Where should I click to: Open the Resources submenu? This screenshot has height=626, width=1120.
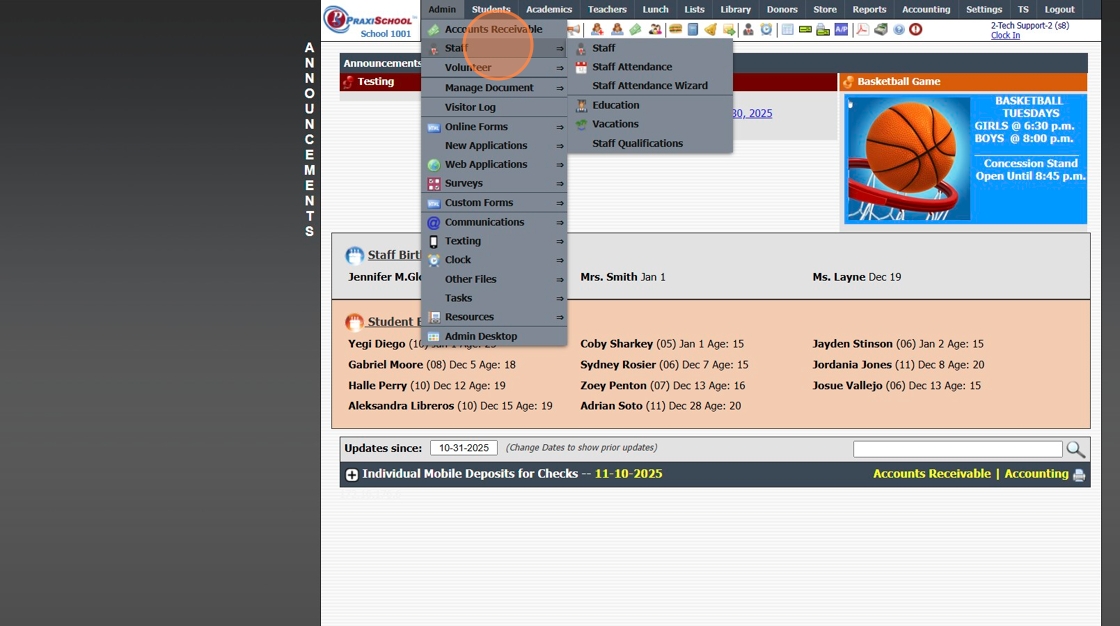[494, 317]
